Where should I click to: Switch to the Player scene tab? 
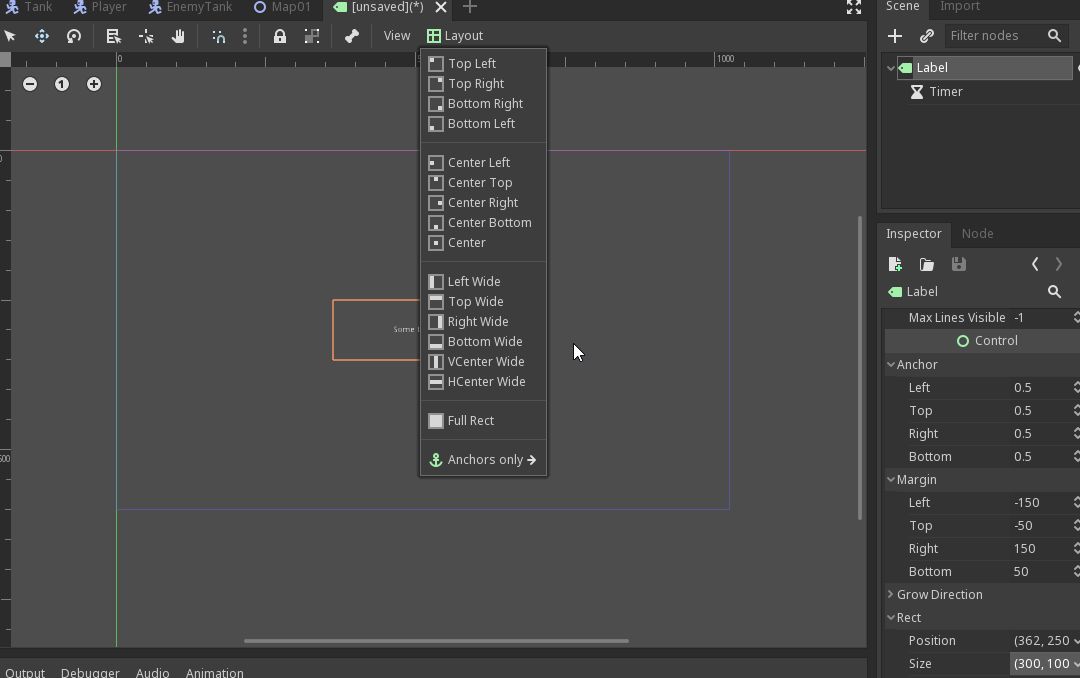[100, 7]
